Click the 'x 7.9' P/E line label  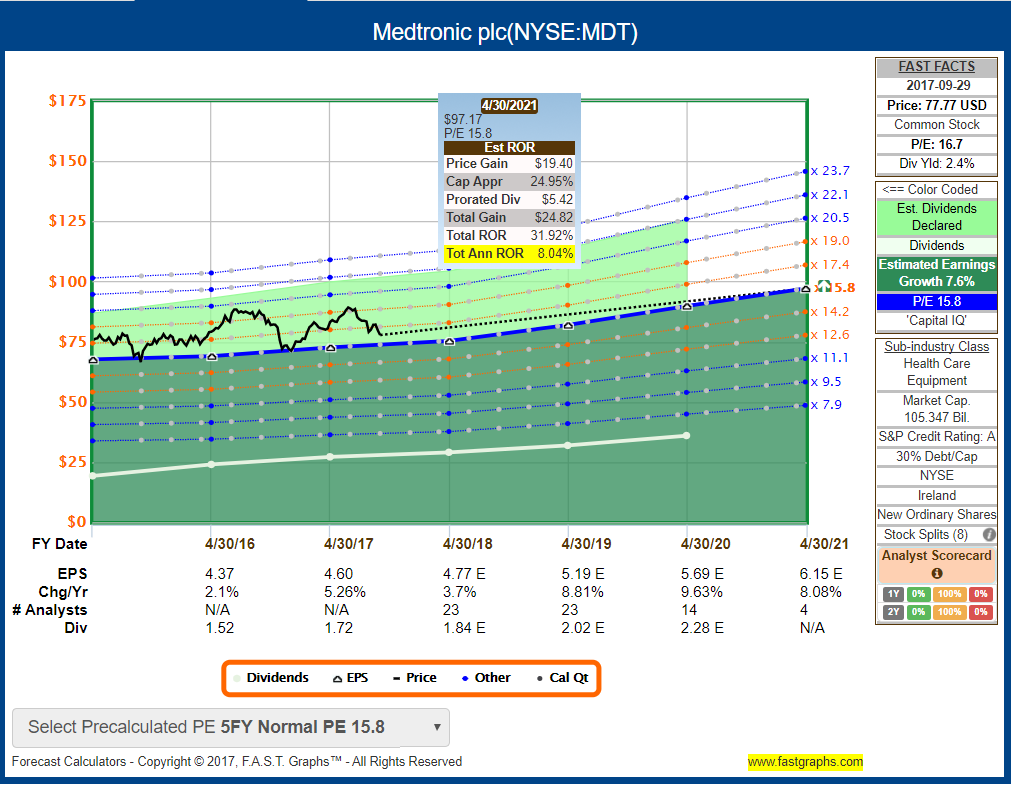coord(827,405)
